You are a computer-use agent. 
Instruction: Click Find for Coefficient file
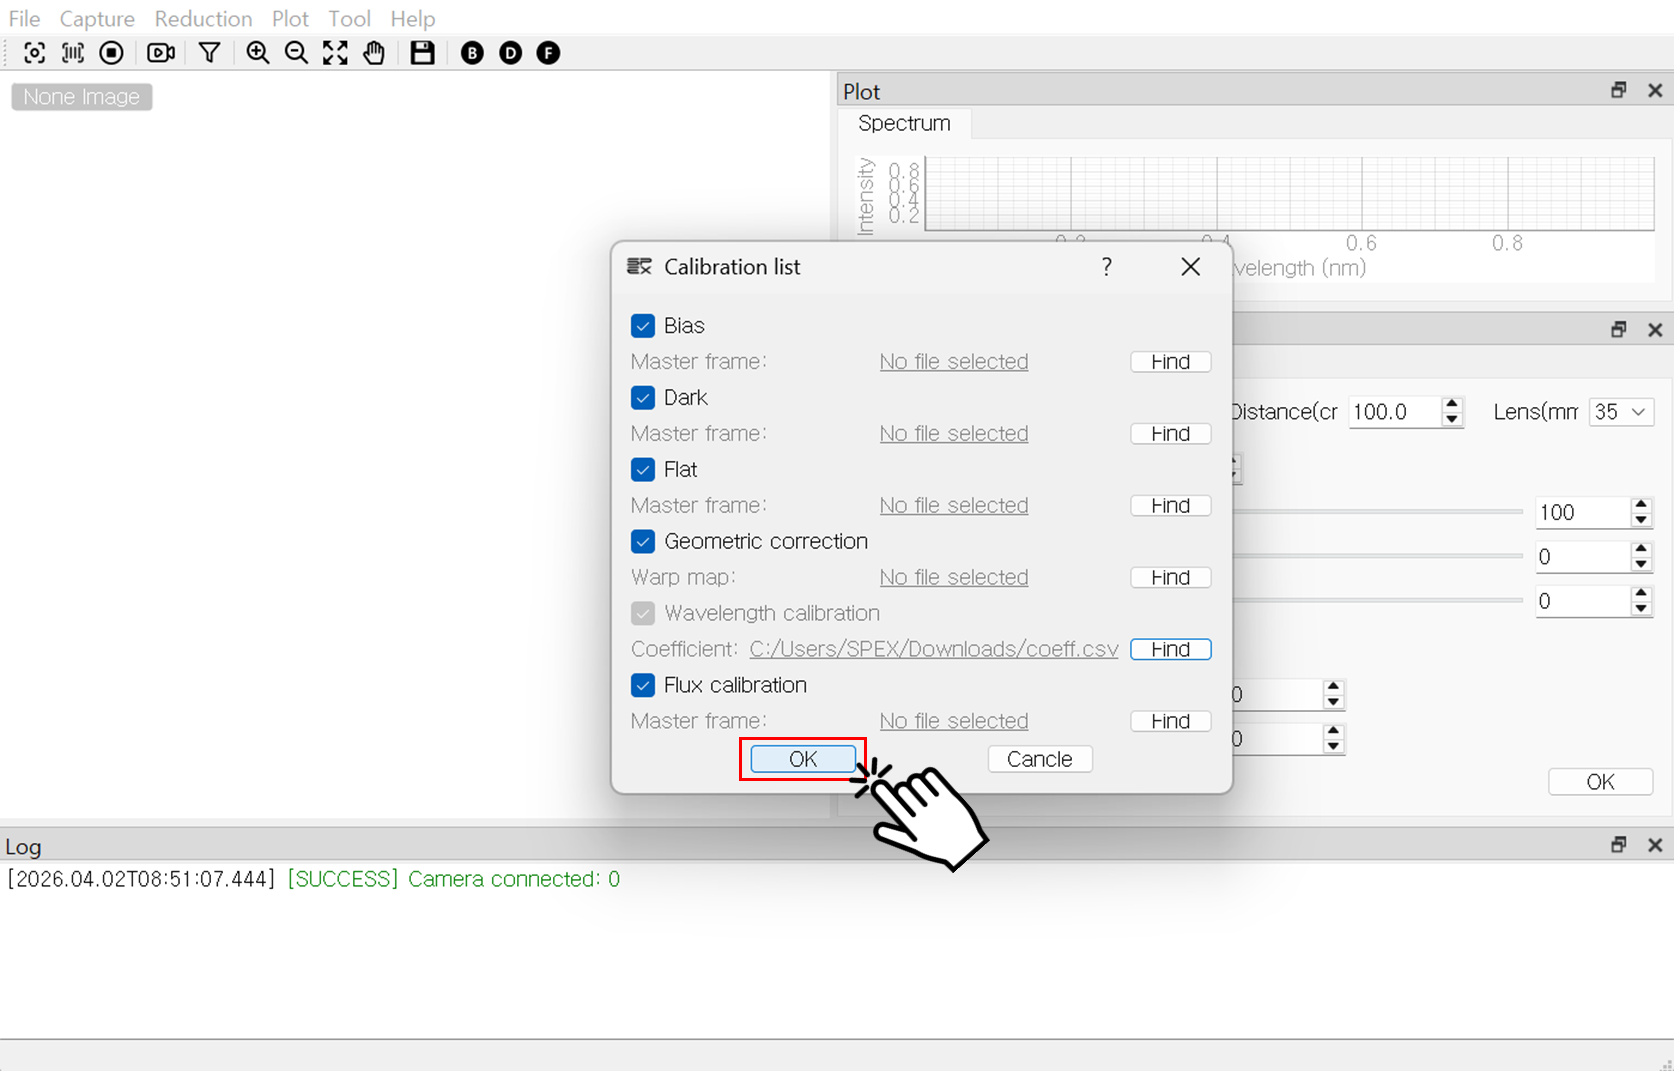coord(1170,650)
